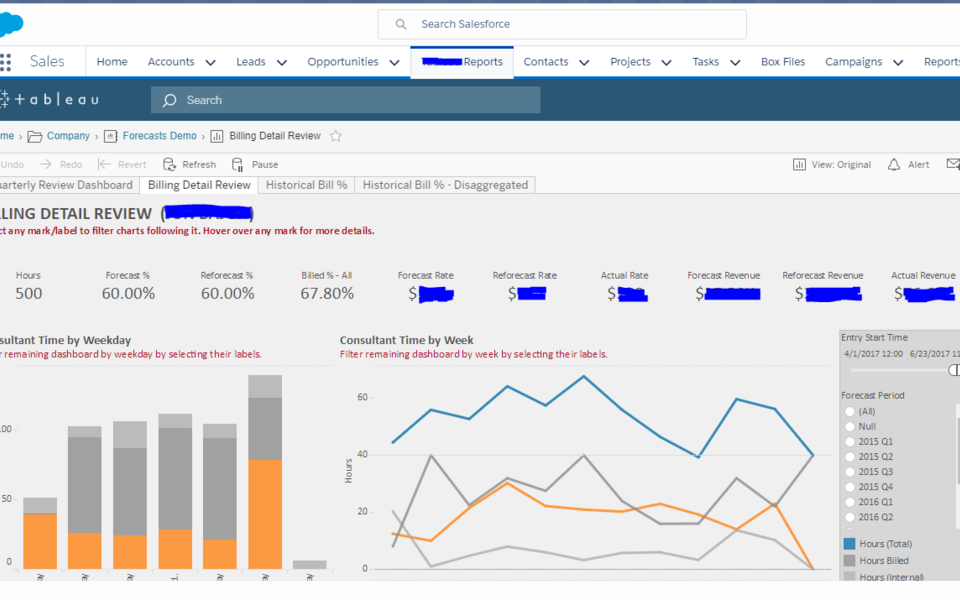This screenshot has width=960, height=600.
Task: Click the Refresh button label
Action: (199, 165)
